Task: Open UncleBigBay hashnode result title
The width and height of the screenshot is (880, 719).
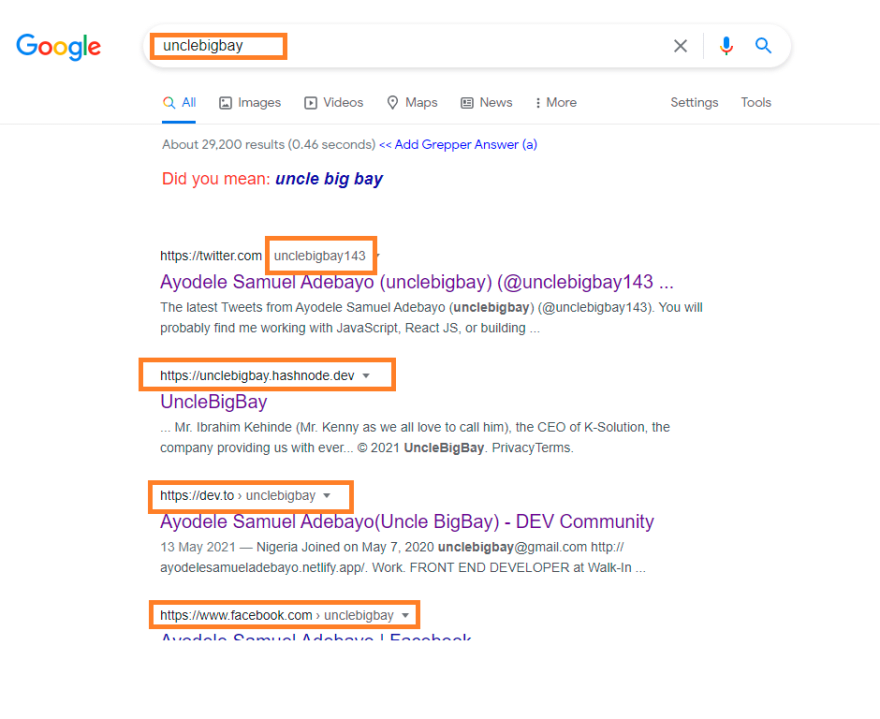Action: (213, 402)
